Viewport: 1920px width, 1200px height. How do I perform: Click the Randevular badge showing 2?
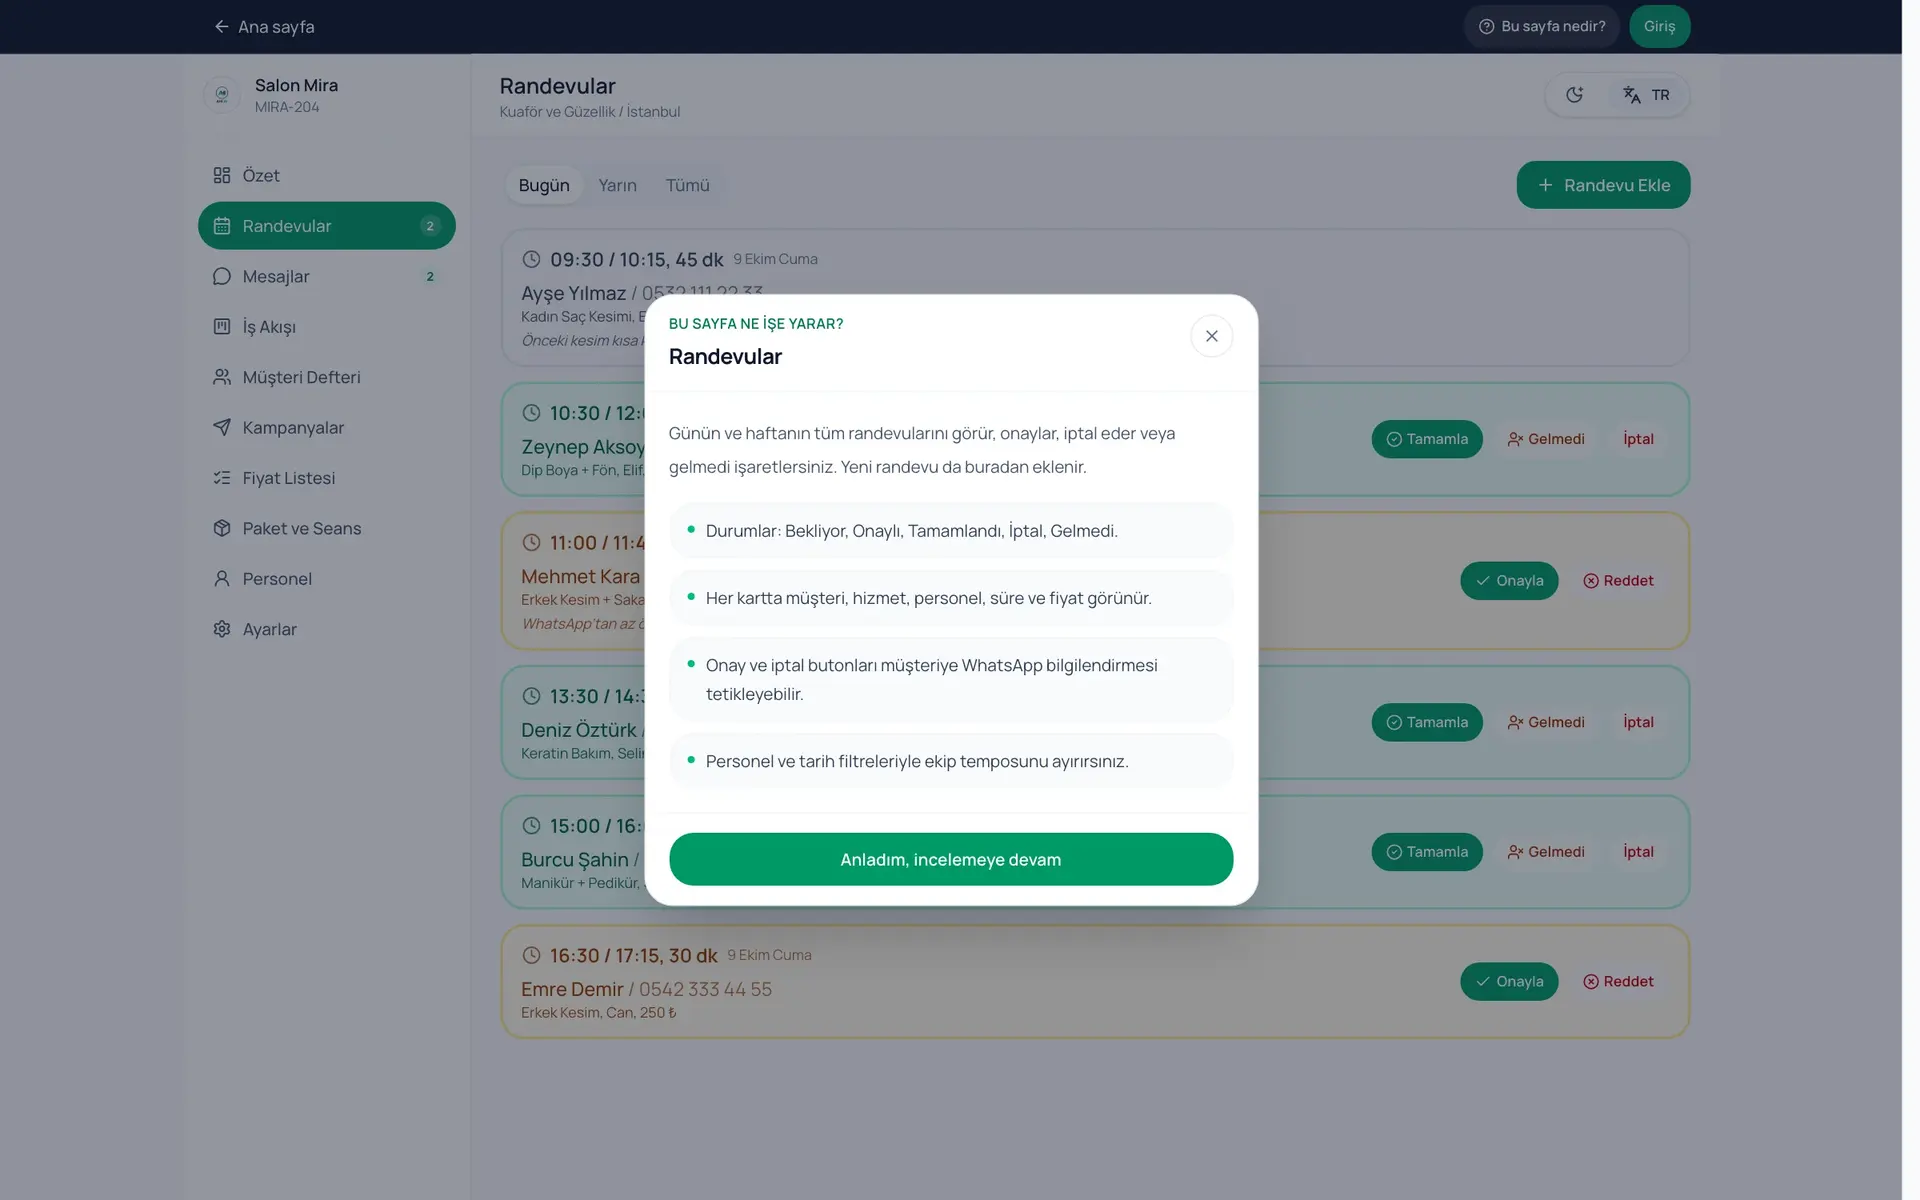tap(430, 226)
